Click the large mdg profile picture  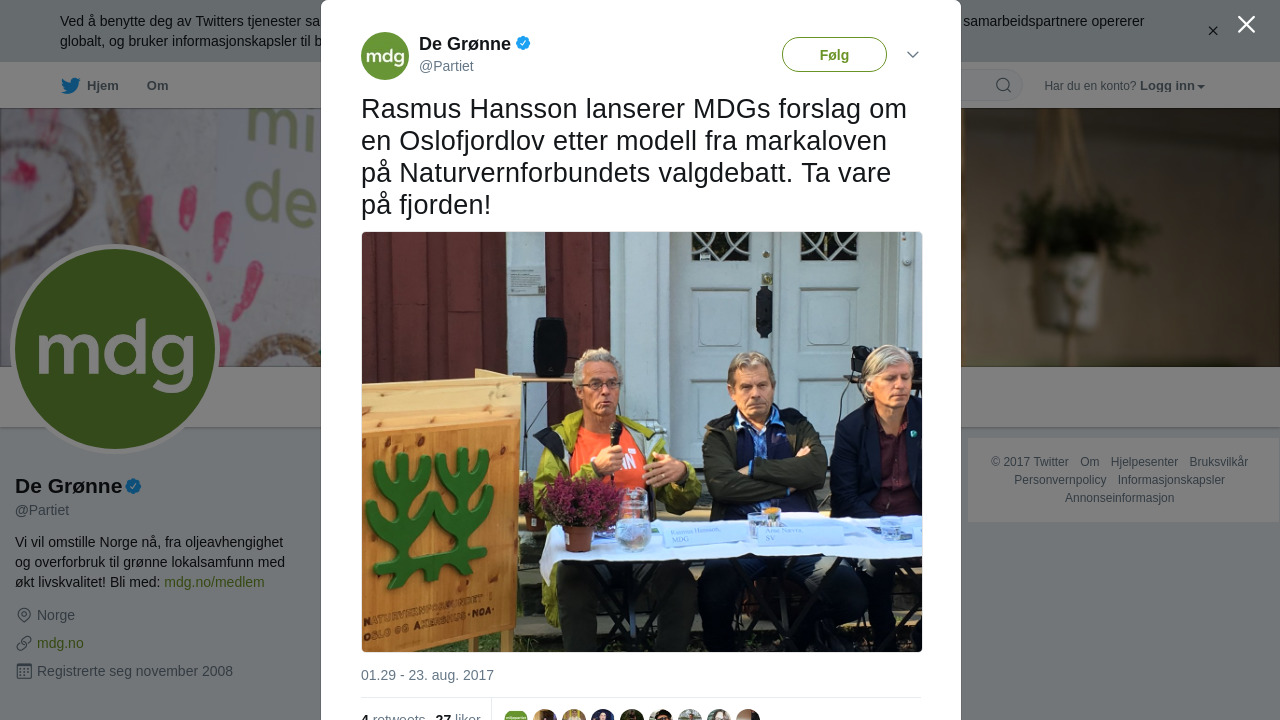(x=115, y=349)
